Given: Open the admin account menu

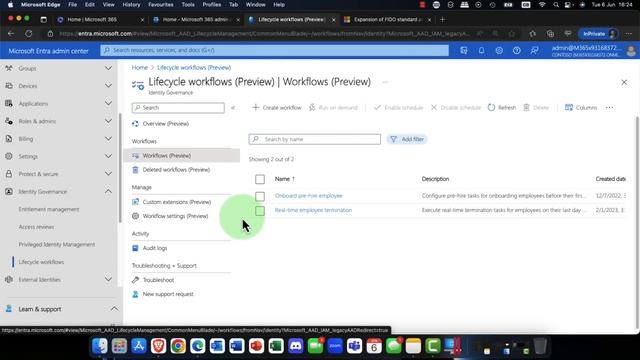Looking at the screenshot, I should pyautogui.click(x=593, y=51).
